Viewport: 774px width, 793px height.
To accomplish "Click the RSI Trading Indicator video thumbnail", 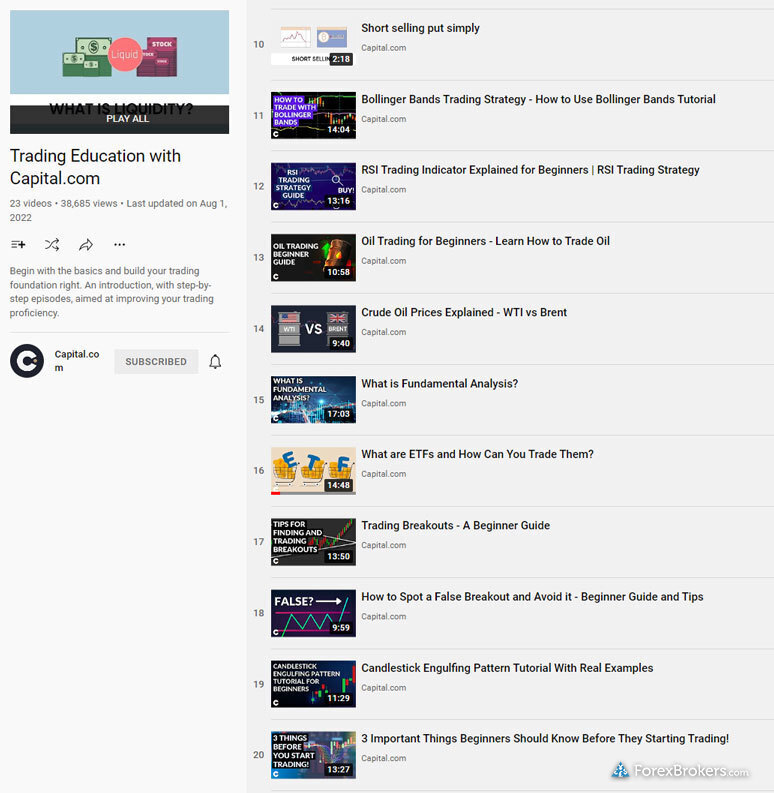I will 313,186.
